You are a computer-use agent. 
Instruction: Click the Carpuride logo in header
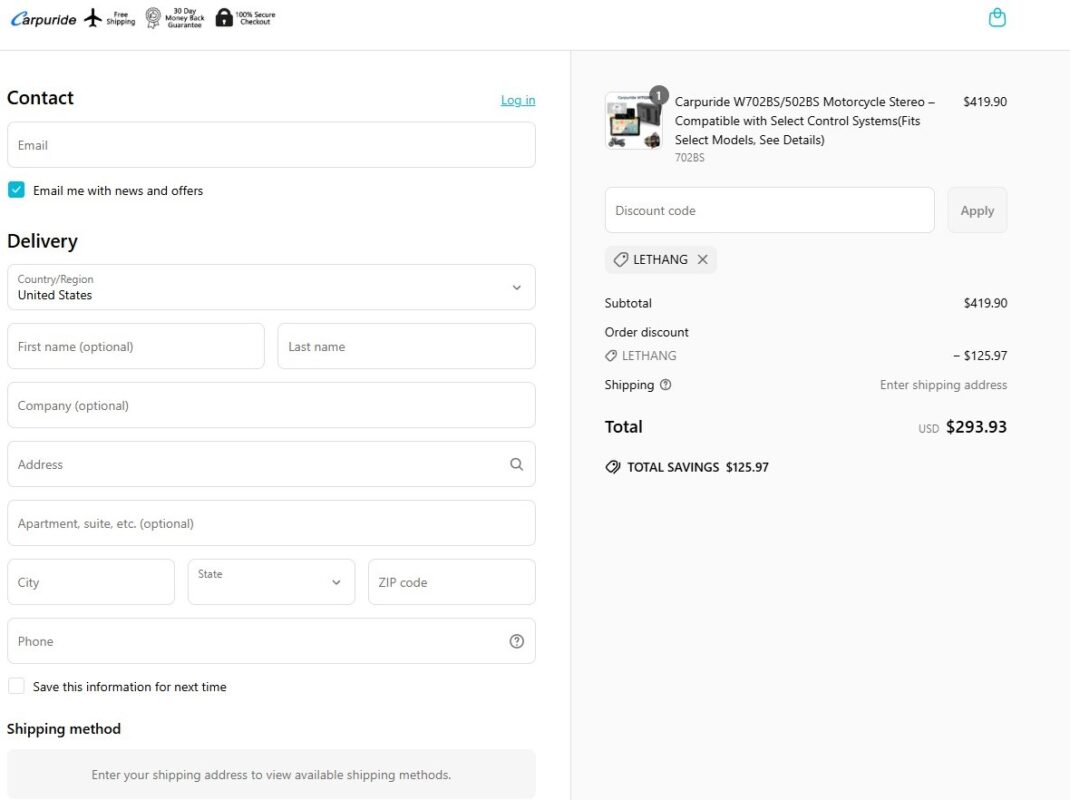tap(43, 19)
